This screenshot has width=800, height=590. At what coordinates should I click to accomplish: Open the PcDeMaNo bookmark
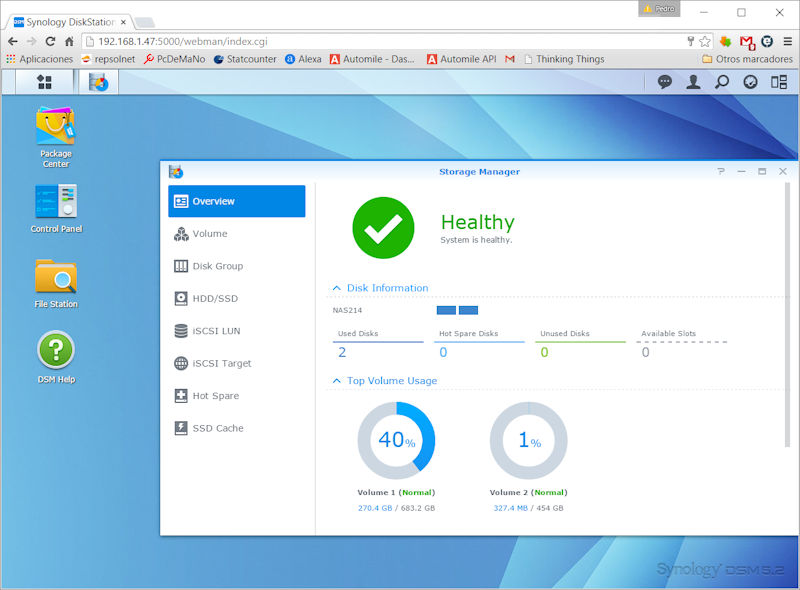174,59
